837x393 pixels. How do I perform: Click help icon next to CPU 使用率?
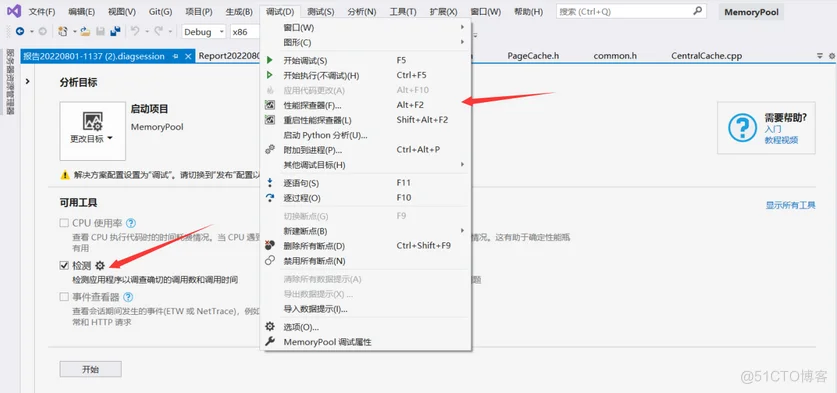[x=131, y=223]
